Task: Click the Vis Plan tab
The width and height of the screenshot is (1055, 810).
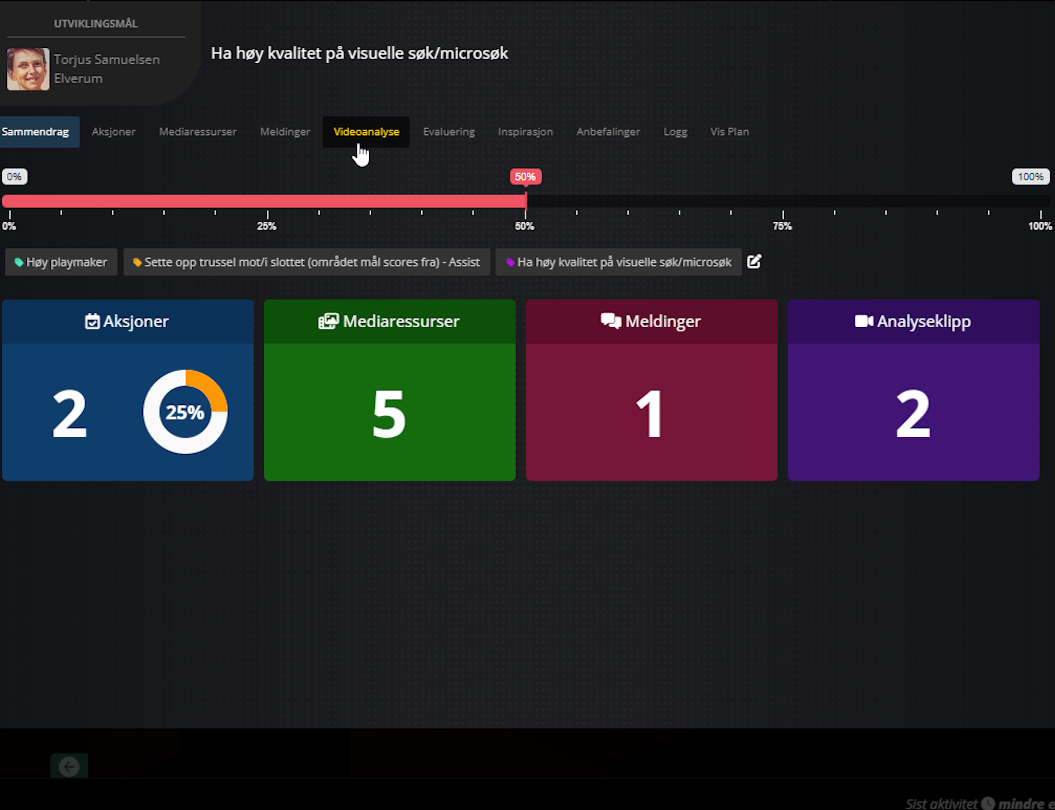Action: click(729, 132)
